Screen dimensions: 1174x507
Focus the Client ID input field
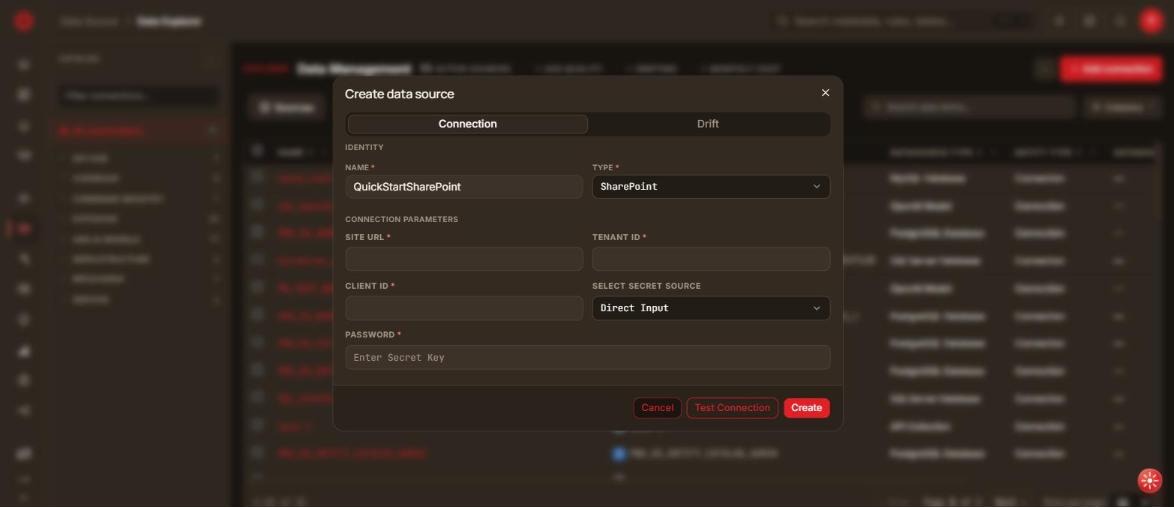coord(463,308)
